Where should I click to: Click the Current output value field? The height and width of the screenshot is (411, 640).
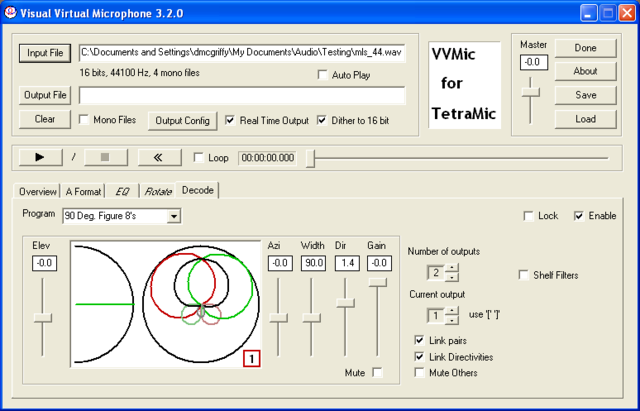436,315
